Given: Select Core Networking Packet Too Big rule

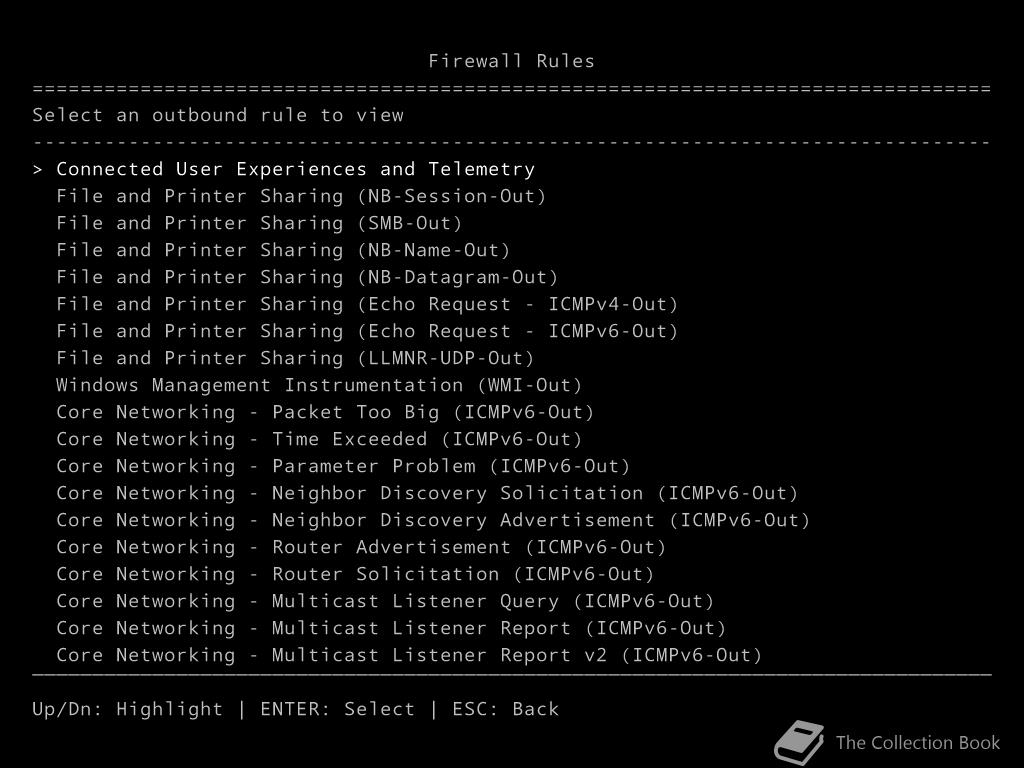Looking at the screenshot, I should [325, 412].
